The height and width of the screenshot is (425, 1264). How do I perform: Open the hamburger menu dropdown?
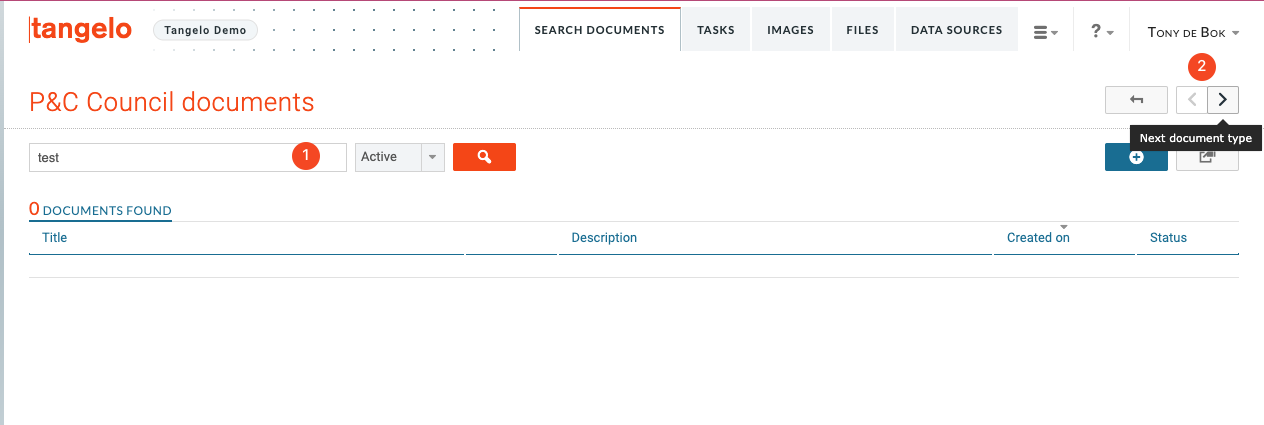1046,32
